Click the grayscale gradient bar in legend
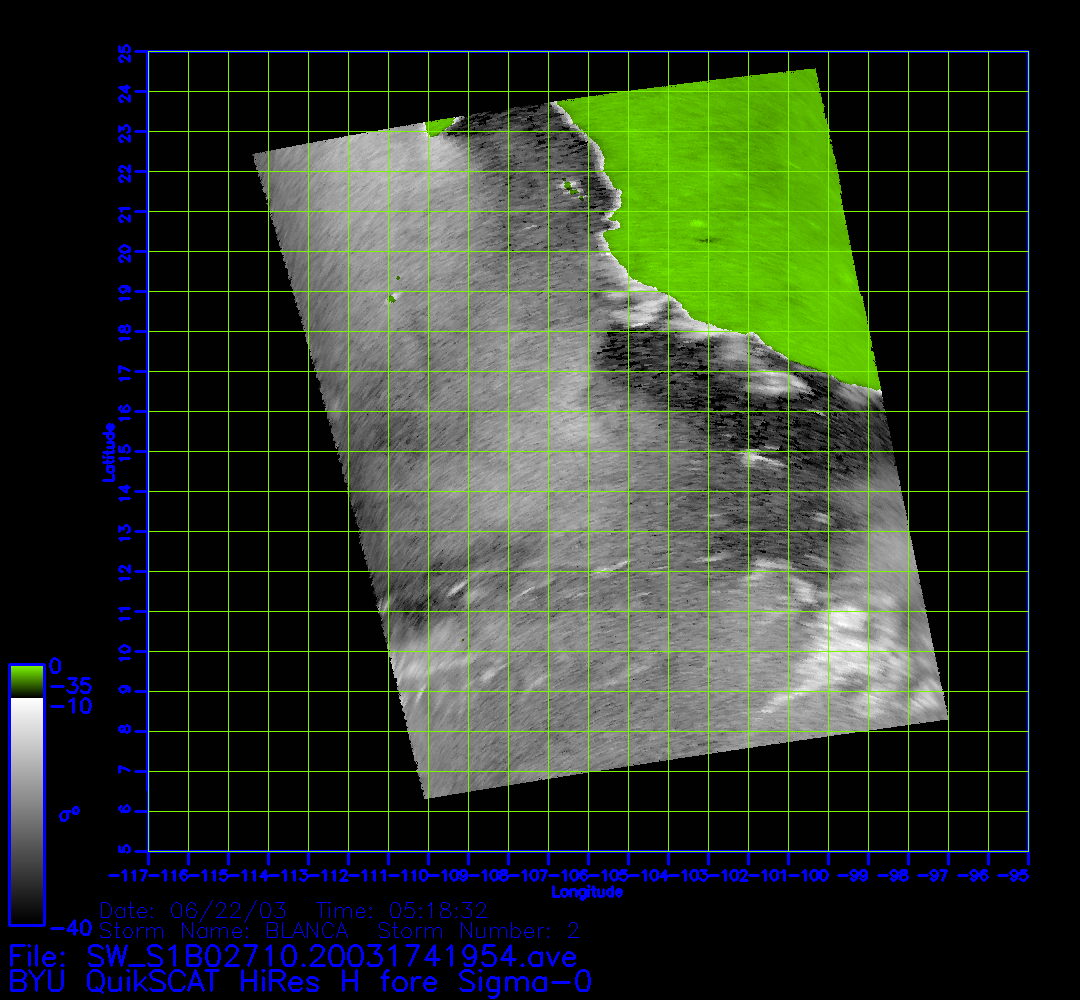This screenshot has height=1000, width=1080. click(x=26, y=808)
